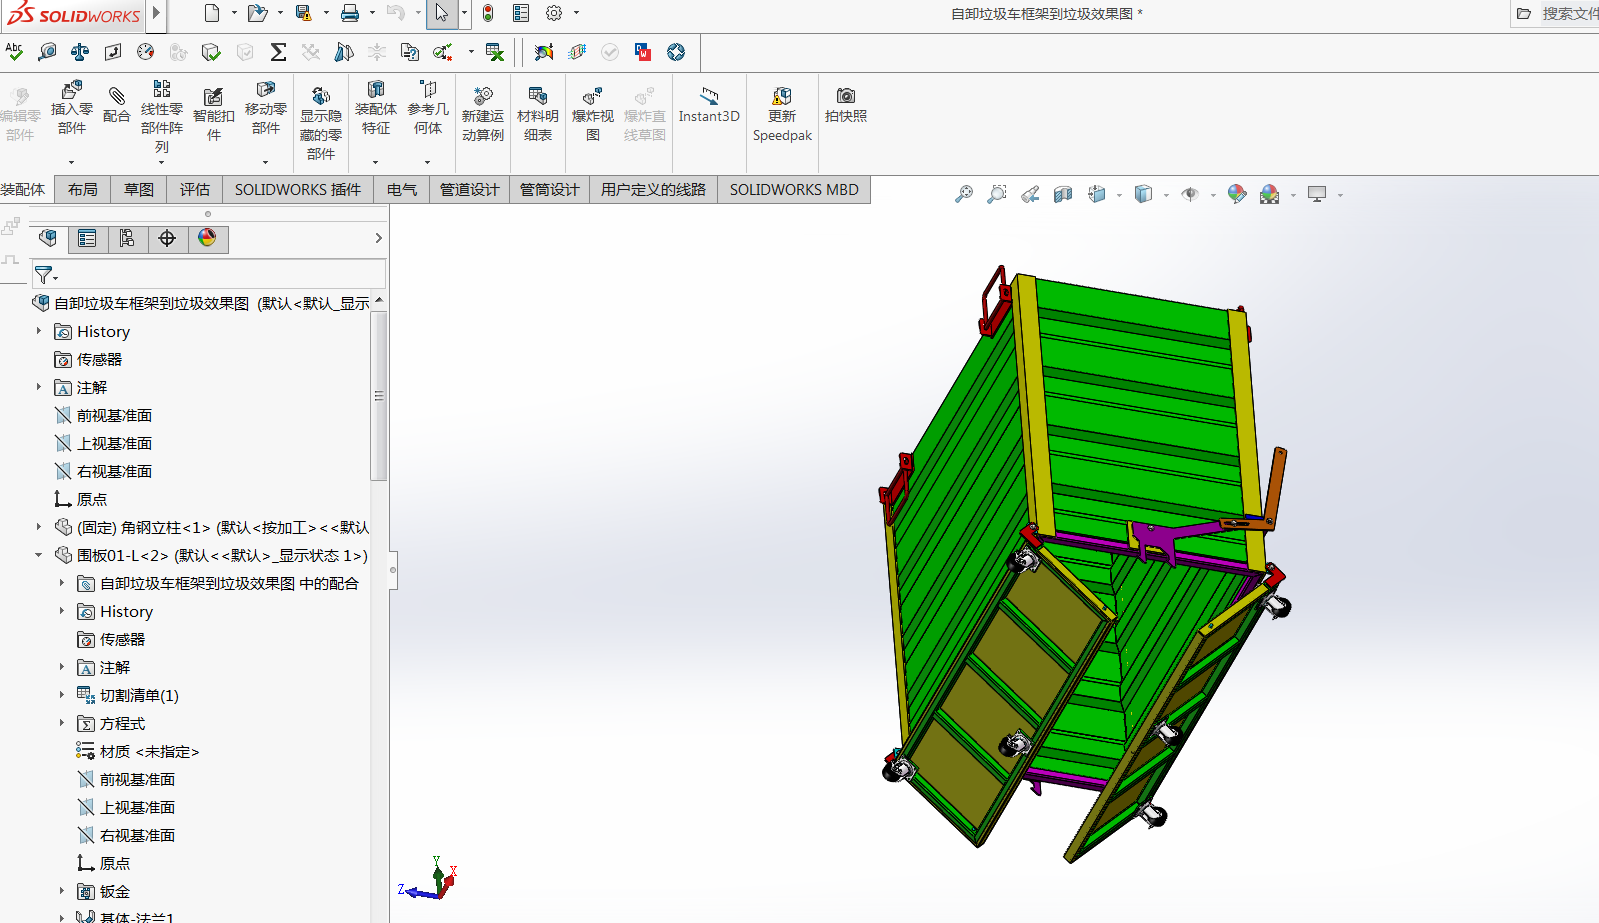Open the Equations sigma icon

[x=278, y=51]
